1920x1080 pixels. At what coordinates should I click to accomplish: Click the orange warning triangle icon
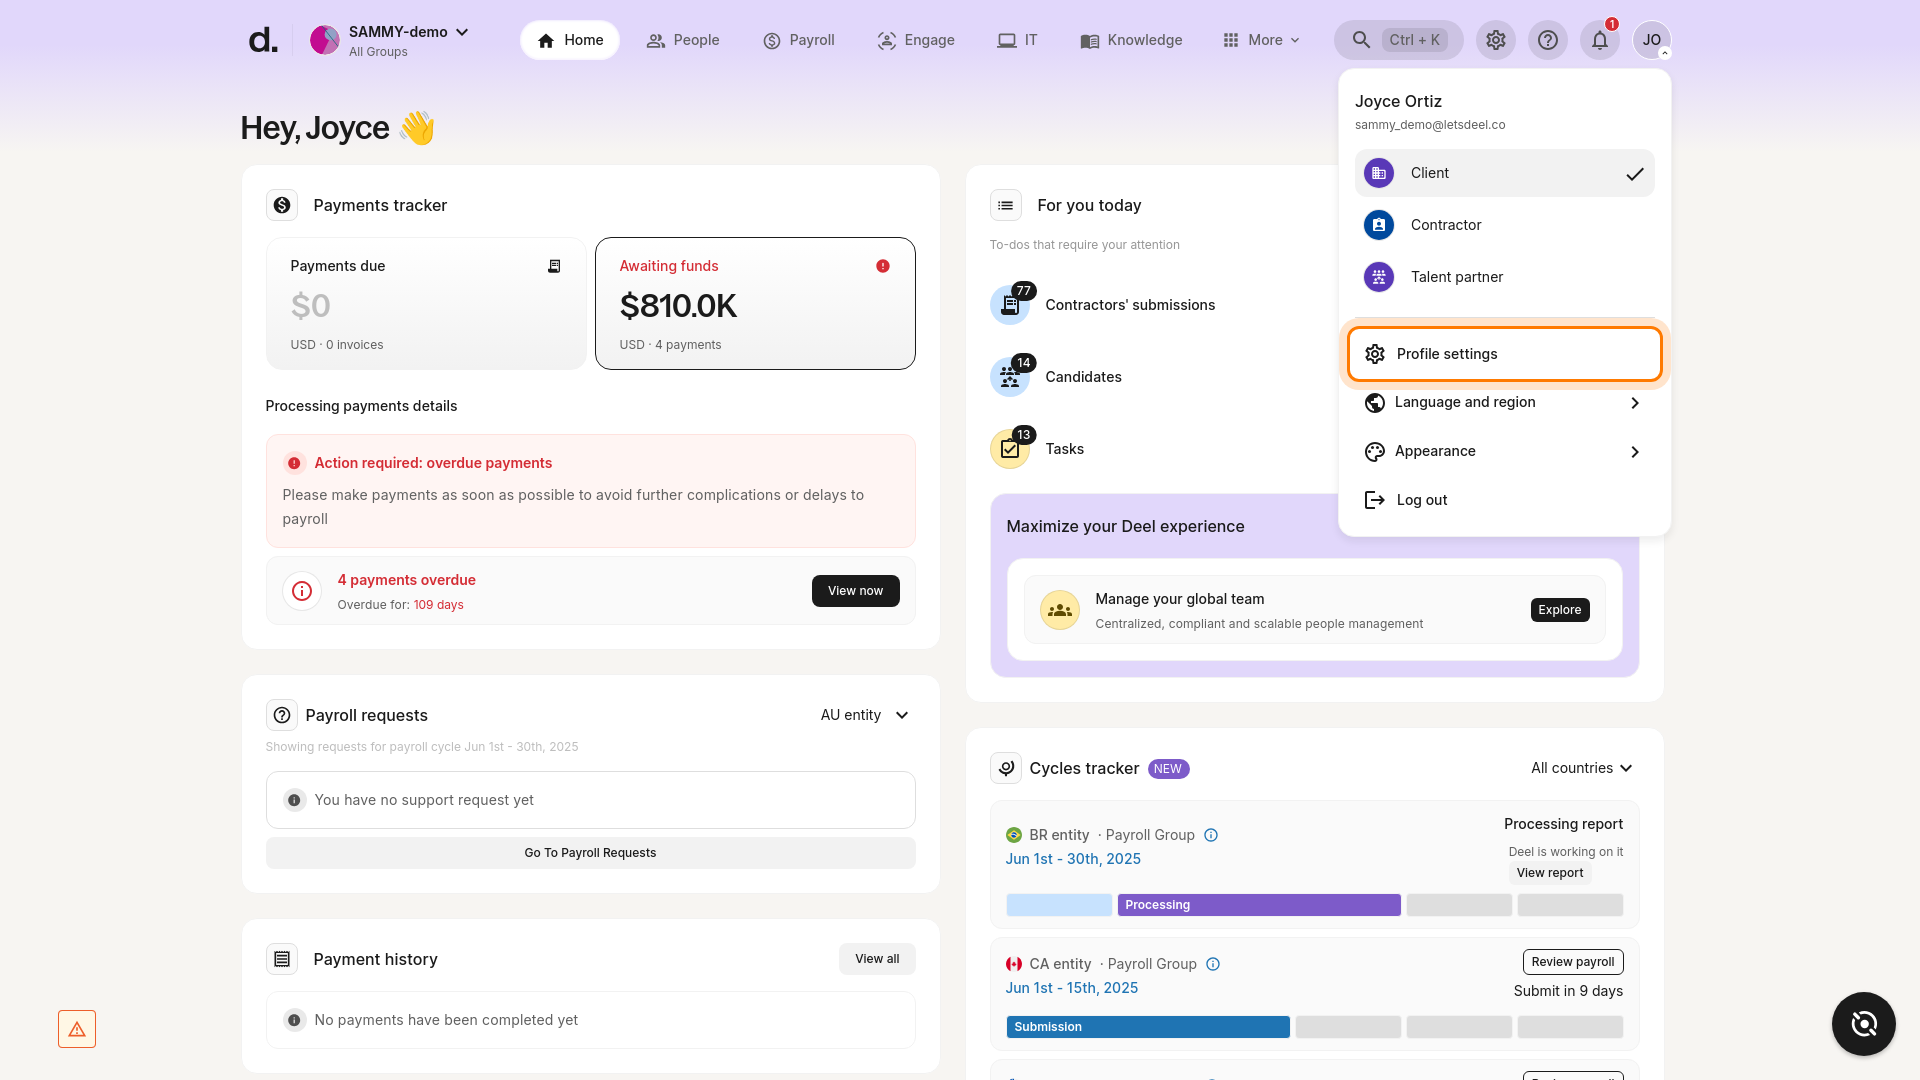(77, 1029)
